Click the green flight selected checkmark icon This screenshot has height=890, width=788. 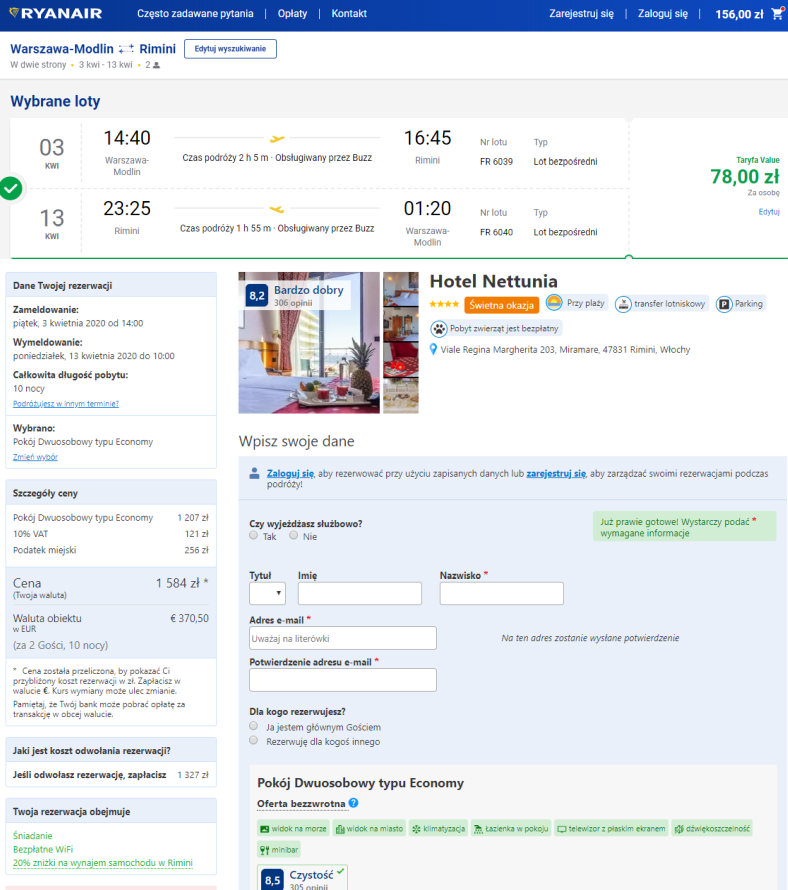11,188
